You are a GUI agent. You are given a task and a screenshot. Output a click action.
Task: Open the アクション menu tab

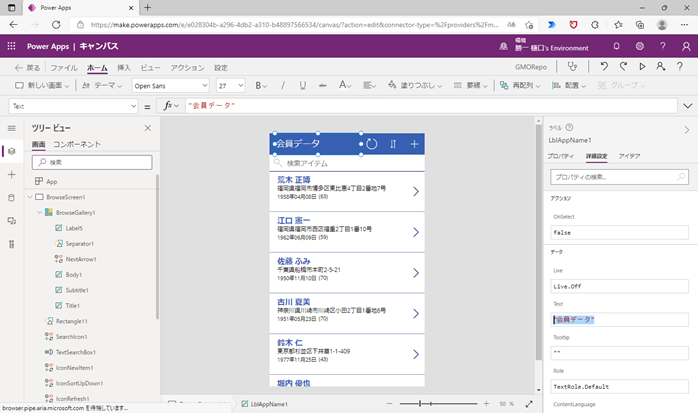pyautogui.click(x=187, y=68)
